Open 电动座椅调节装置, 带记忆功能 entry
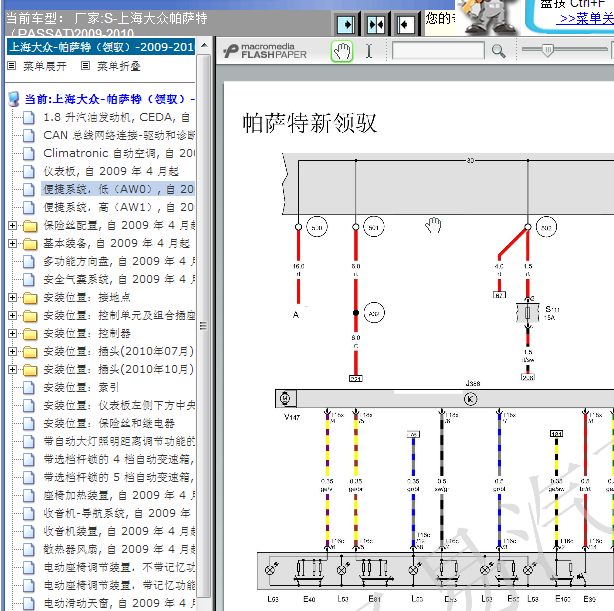The height and width of the screenshot is (611, 614). click(x=119, y=586)
